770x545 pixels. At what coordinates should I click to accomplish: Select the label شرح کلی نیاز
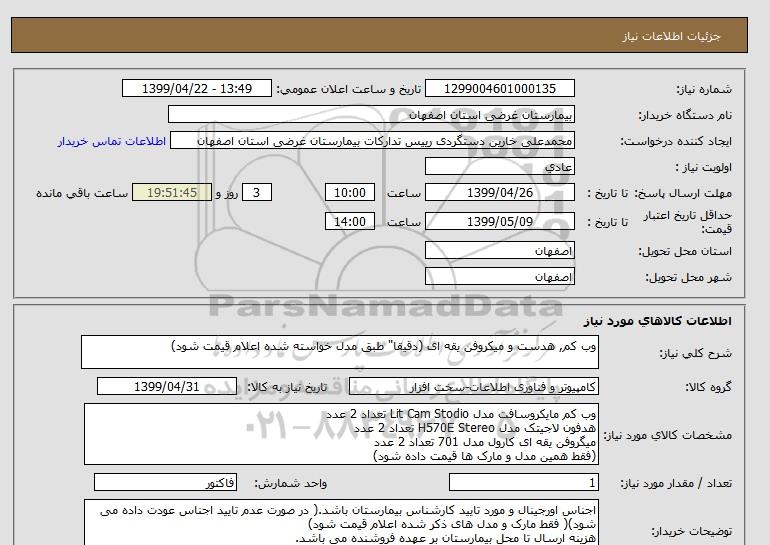click(695, 353)
